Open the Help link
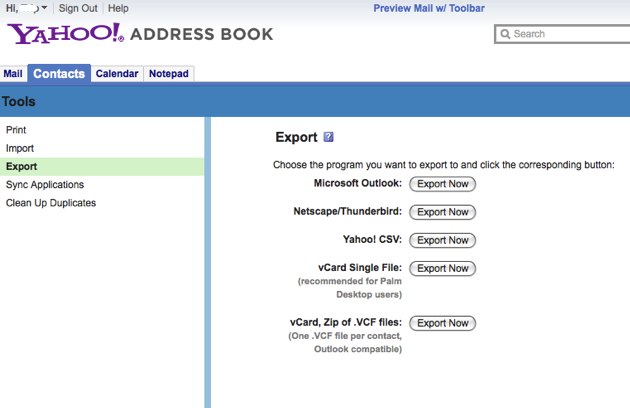This screenshot has width=630, height=408. [x=118, y=8]
